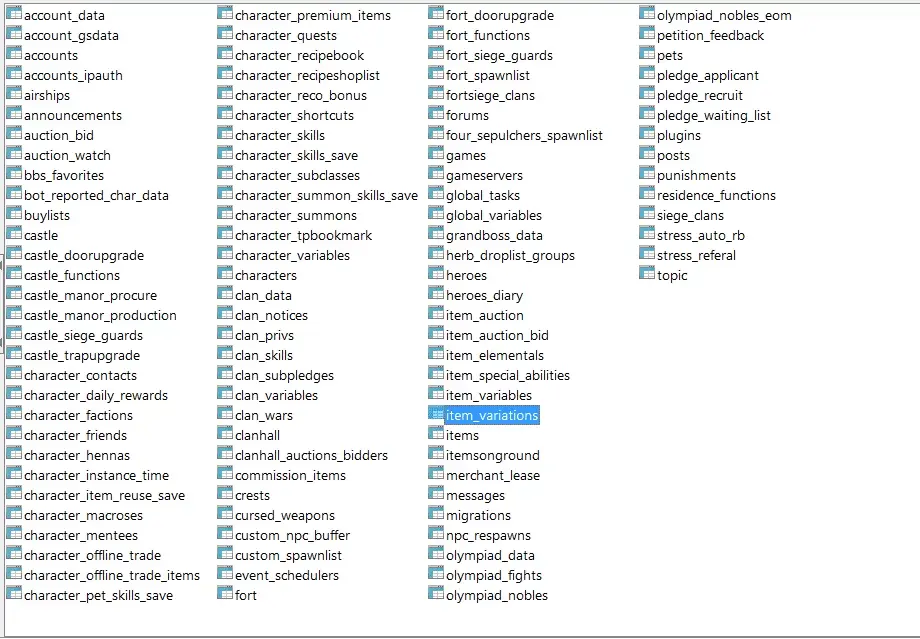The height and width of the screenshot is (639, 920).
Task: Select the pledge_waiting_list table name
Action: coord(714,116)
